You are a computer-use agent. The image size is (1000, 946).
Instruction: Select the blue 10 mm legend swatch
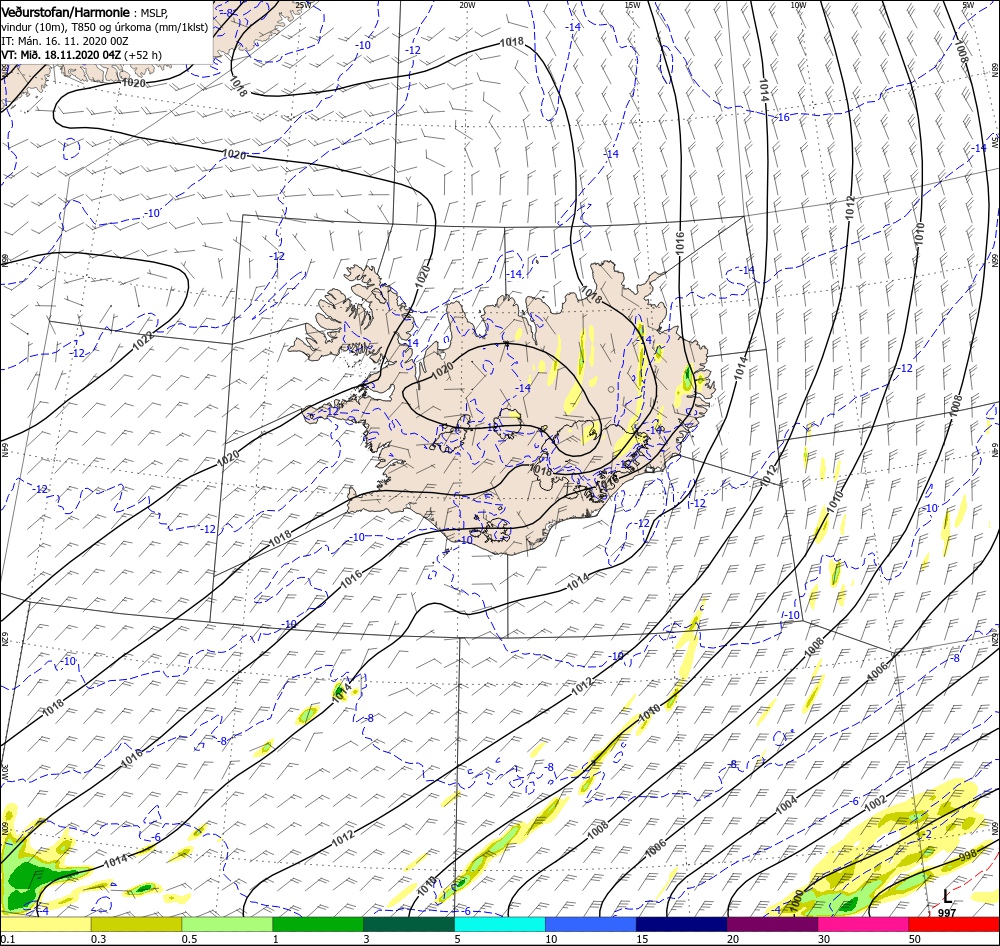(x=591, y=924)
